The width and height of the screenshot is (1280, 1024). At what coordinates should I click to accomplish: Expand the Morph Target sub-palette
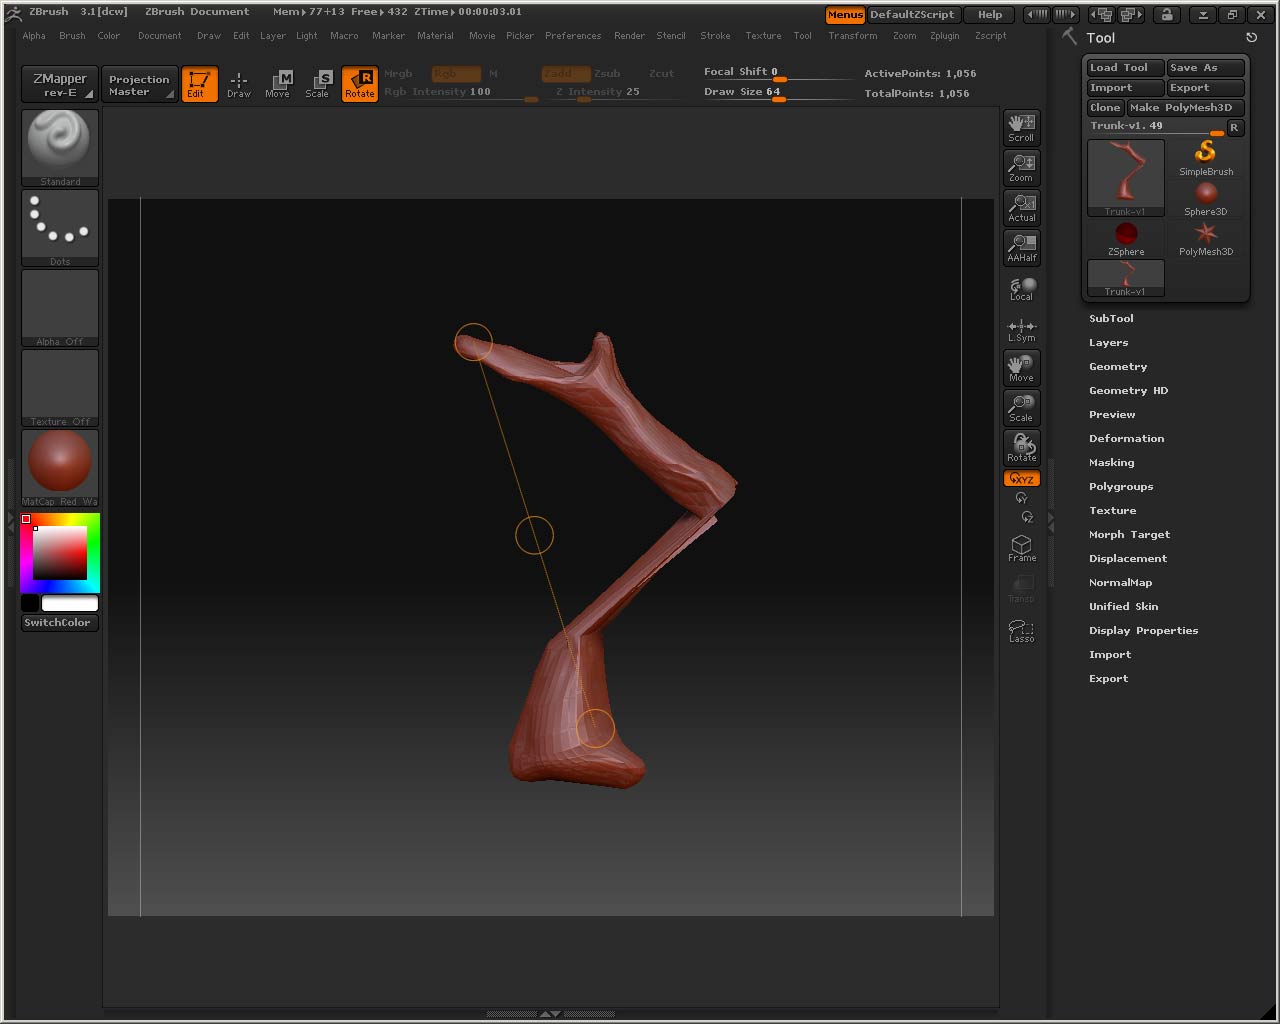pyautogui.click(x=1129, y=534)
